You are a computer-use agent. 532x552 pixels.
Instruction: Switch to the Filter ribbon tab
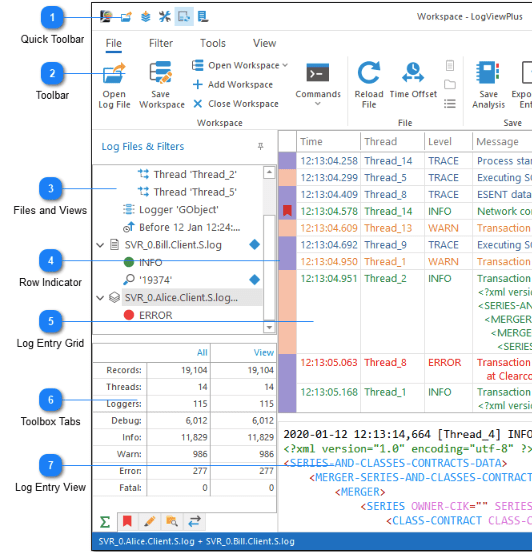161,43
